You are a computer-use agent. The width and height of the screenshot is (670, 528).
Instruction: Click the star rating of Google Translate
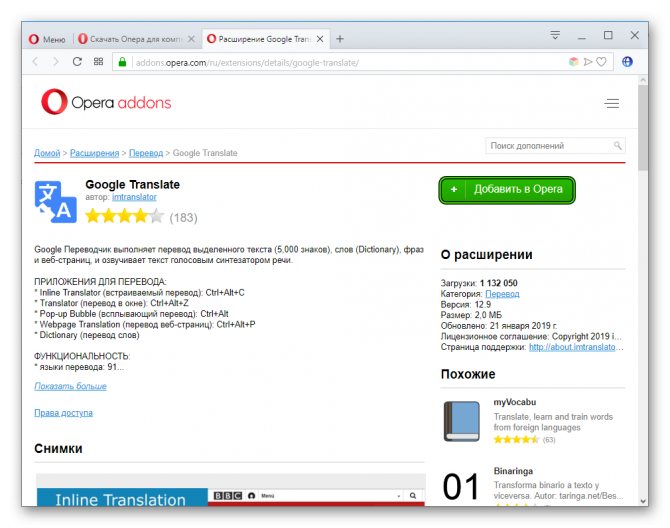[x=124, y=216]
